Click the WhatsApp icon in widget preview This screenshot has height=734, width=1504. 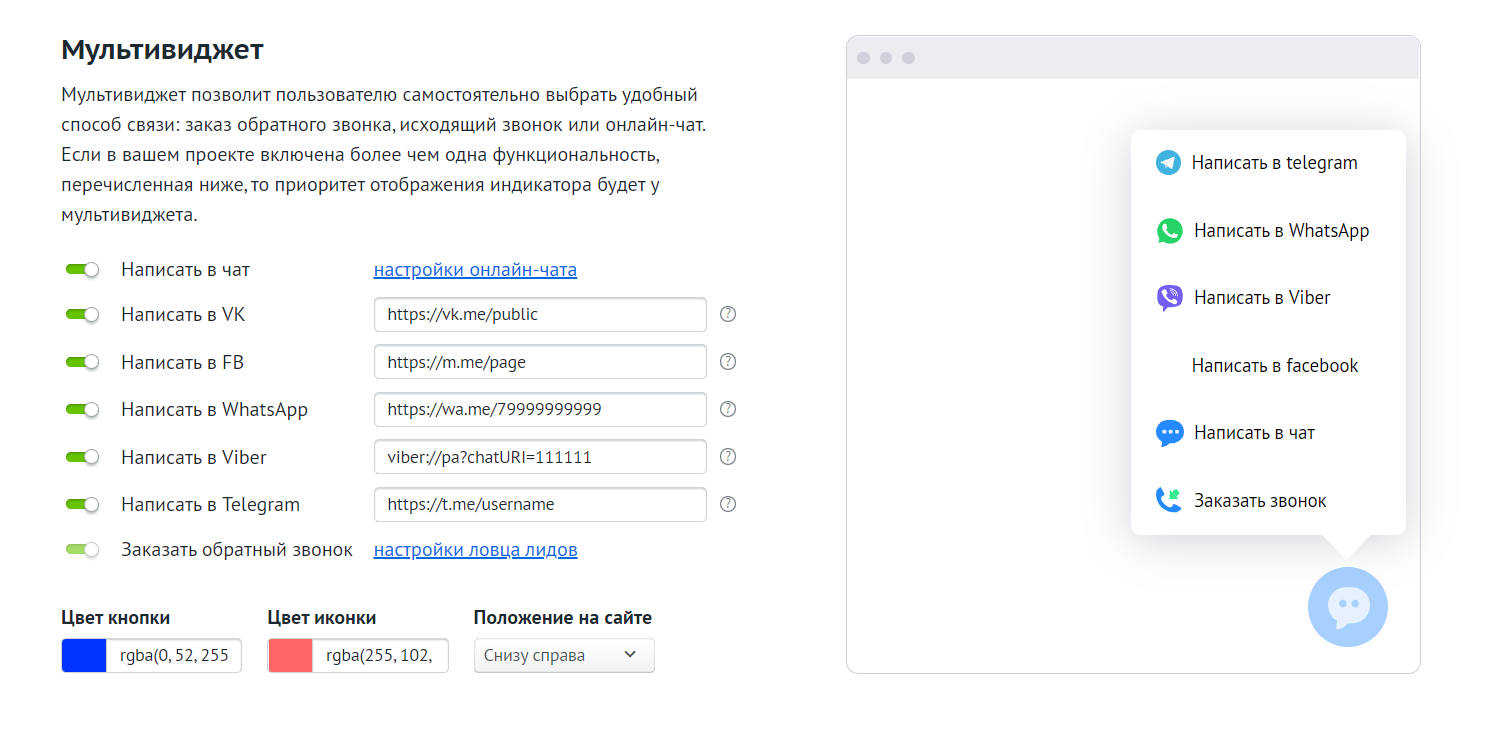point(1169,231)
